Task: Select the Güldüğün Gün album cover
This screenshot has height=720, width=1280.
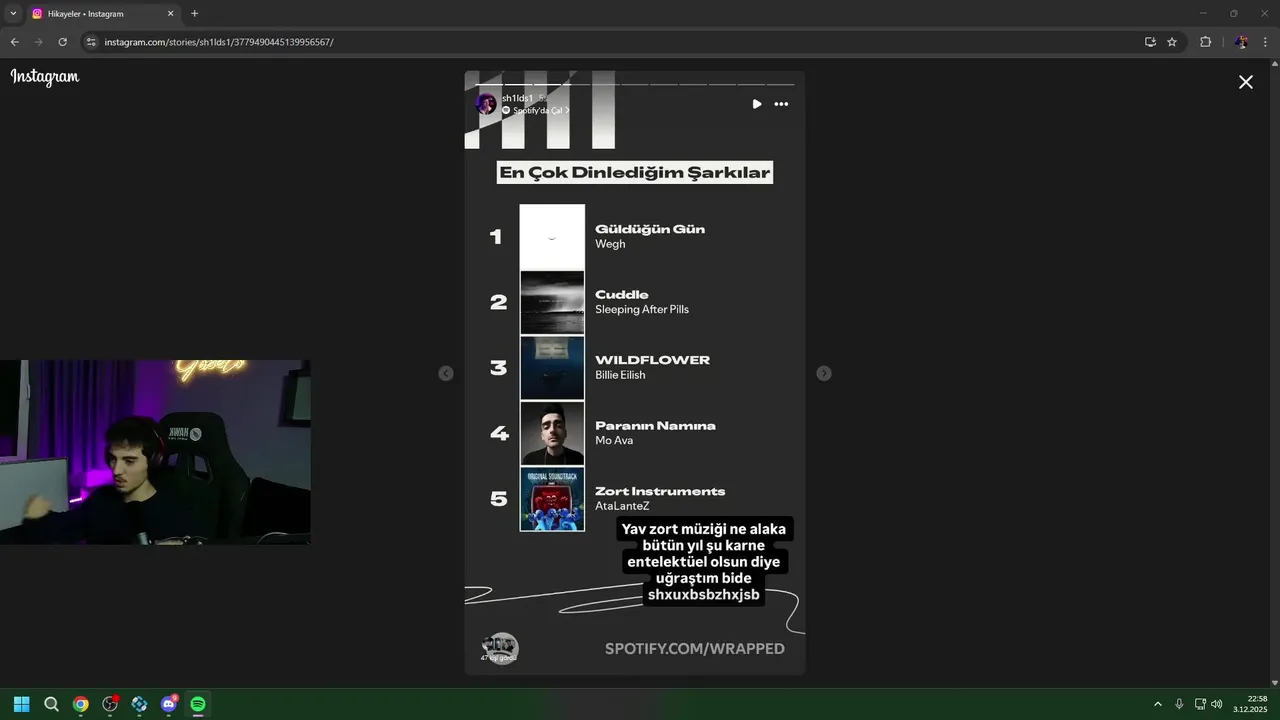Action: click(552, 237)
